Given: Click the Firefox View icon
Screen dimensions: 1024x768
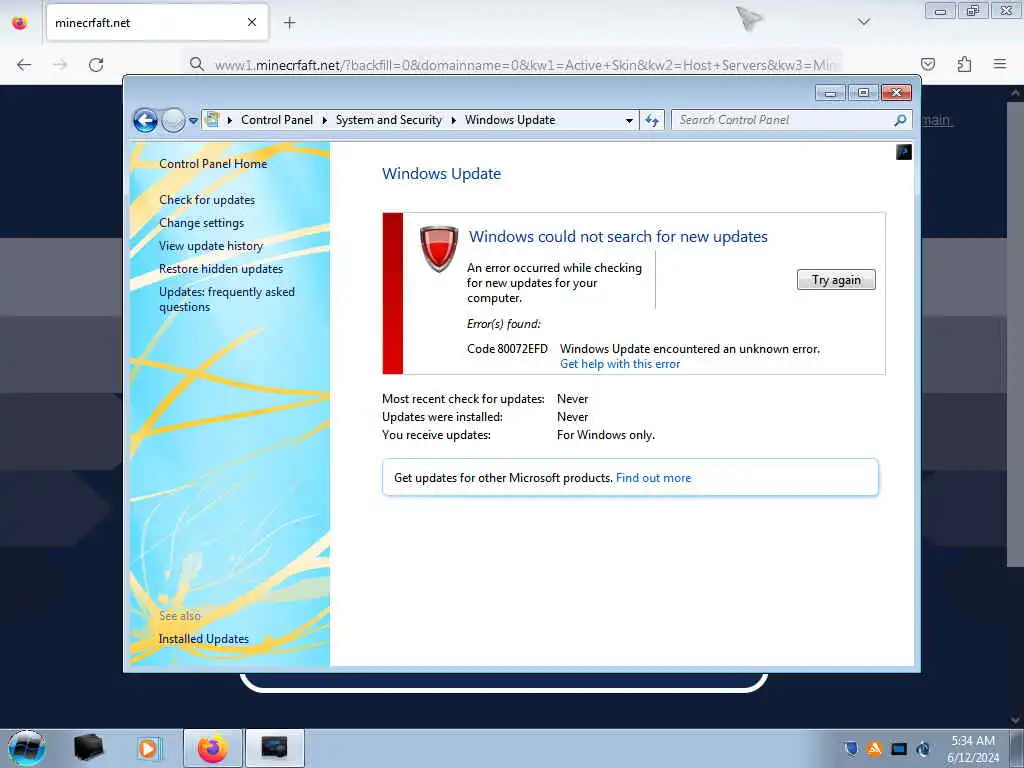Looking at the screenshot, I should click(x=20, y=23).
